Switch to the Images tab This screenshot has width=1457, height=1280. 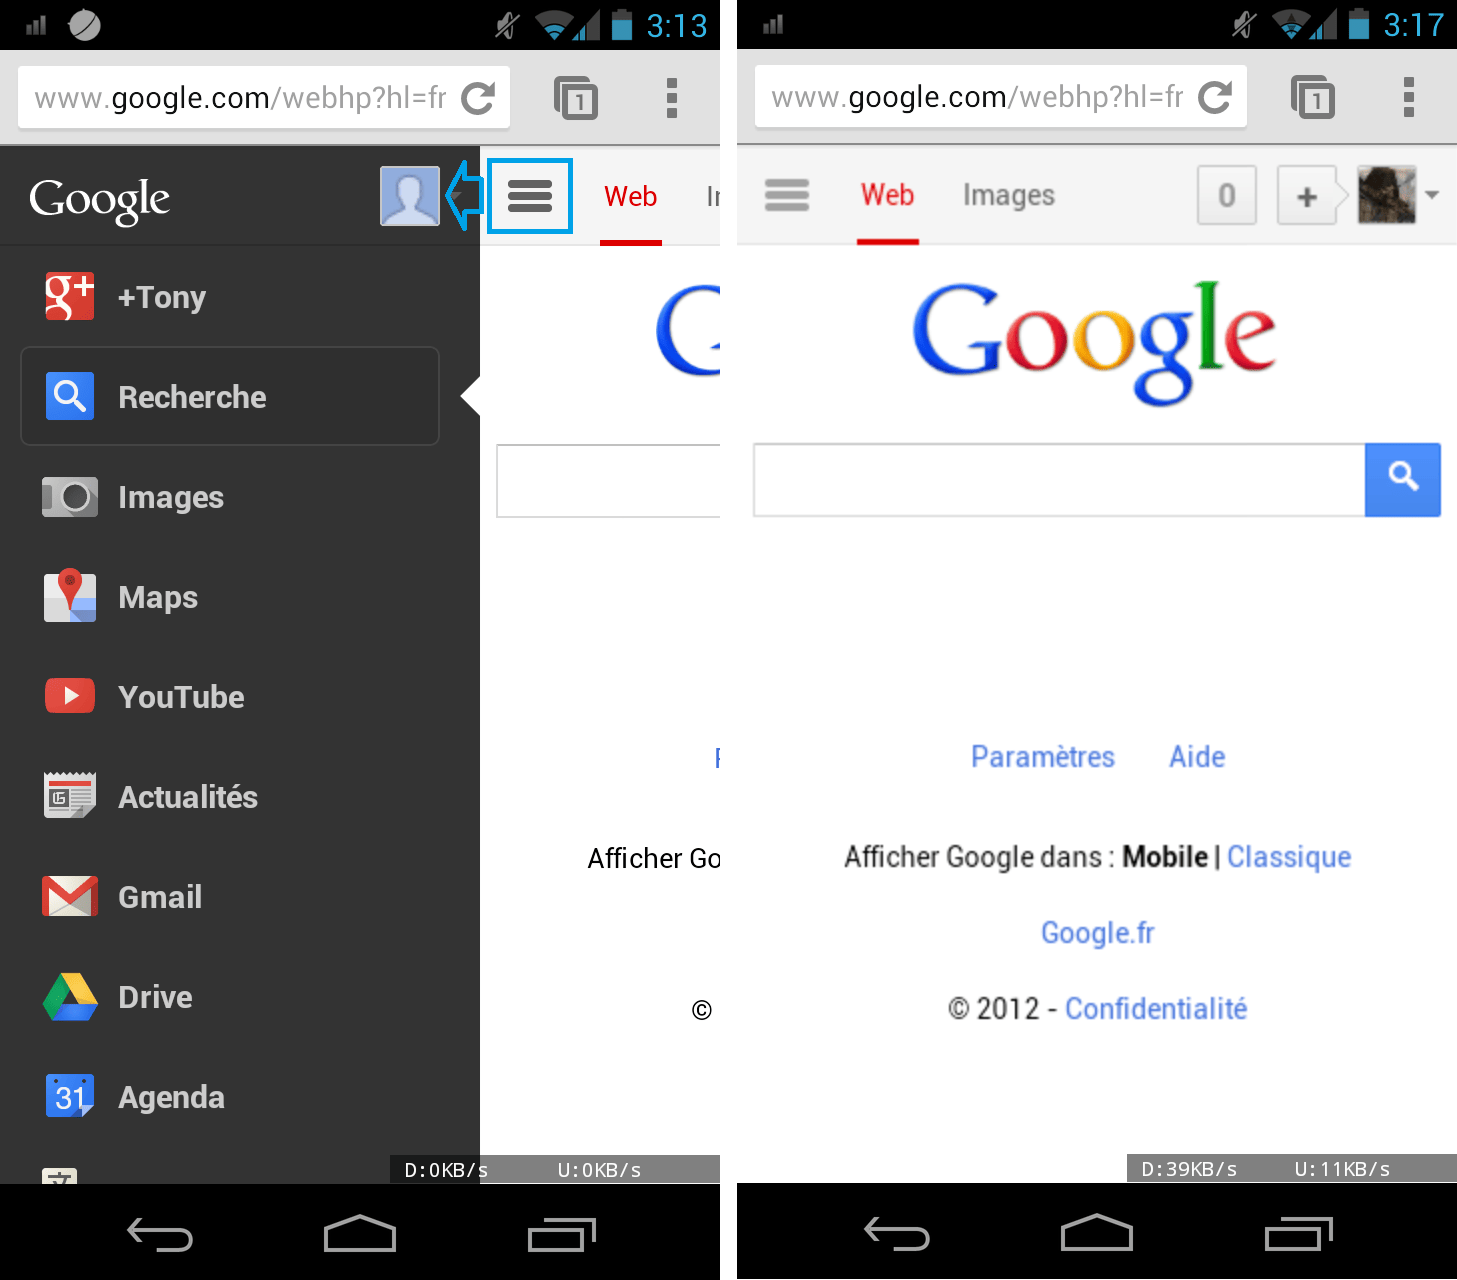click(1009, 195)
